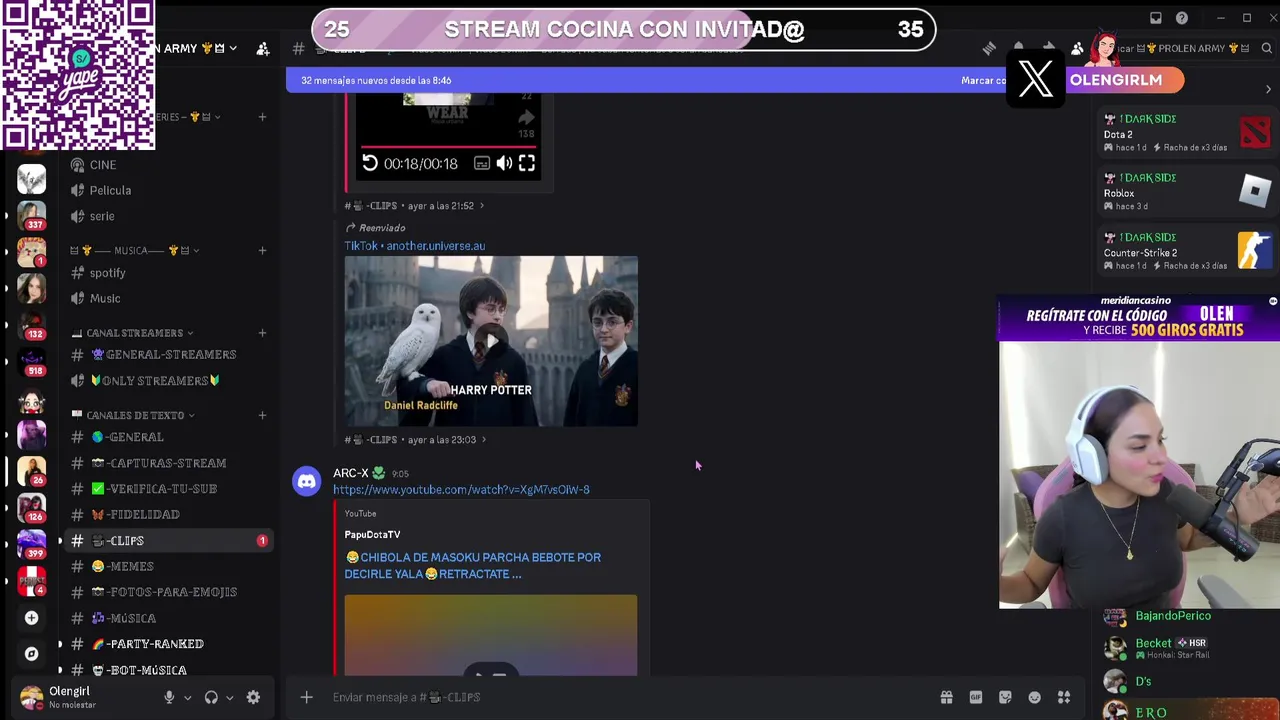Expand thread arrow beside -CLIPS channel
The image size is (1280, 720).
point(60,541)
